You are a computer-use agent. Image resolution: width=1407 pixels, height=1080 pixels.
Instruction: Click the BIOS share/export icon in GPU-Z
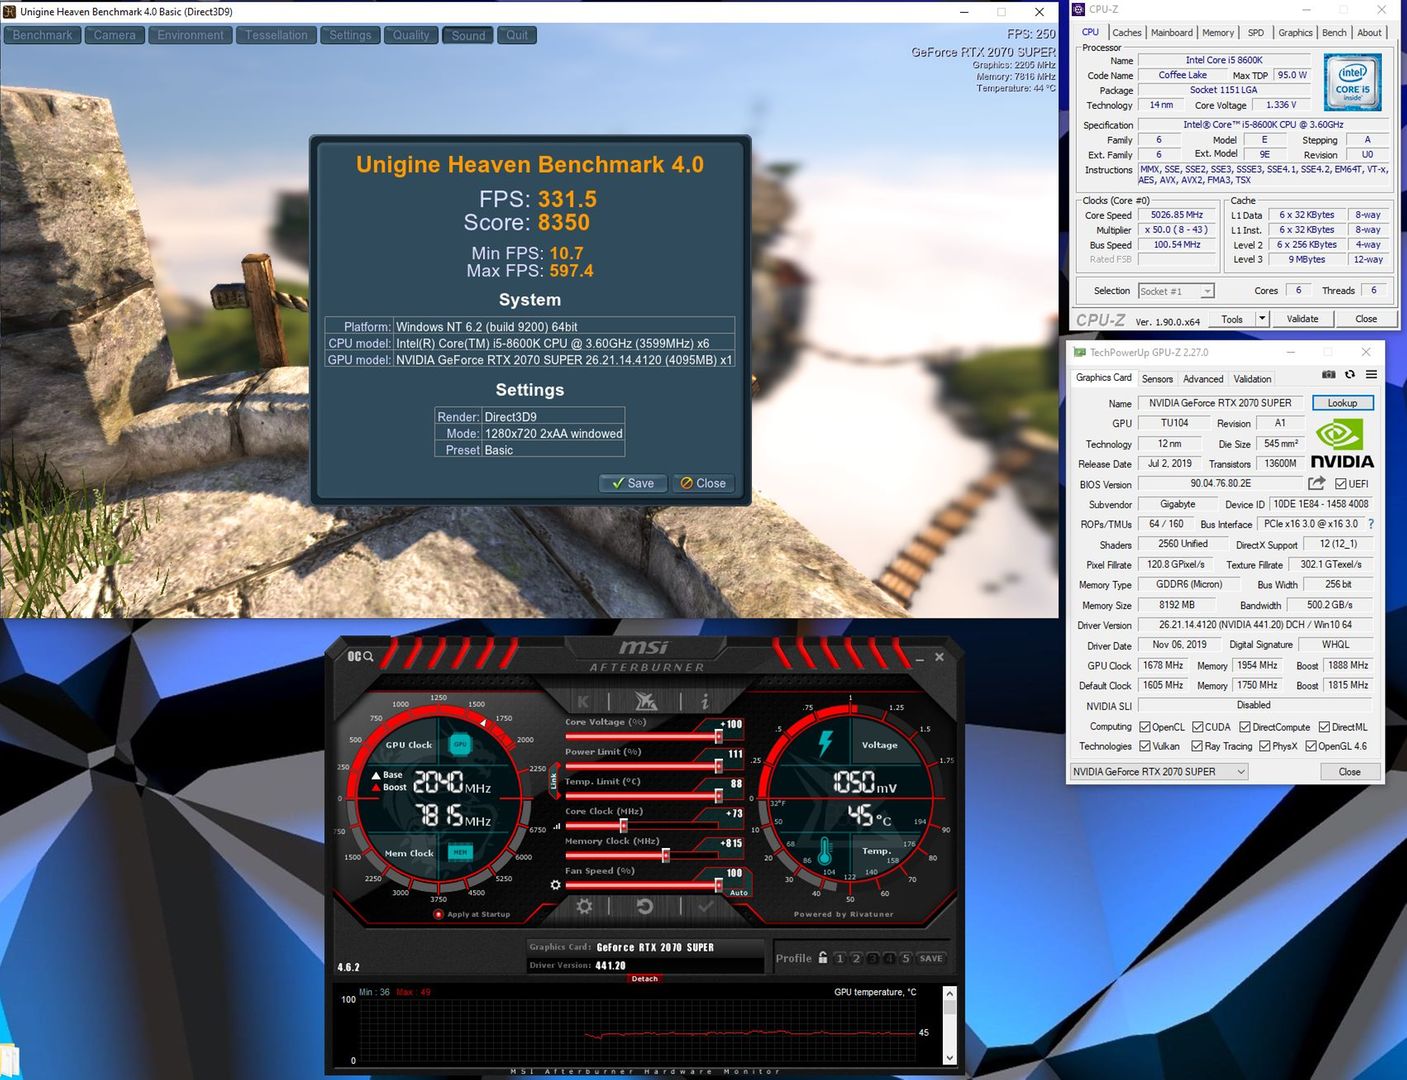tap(1317, 483)
